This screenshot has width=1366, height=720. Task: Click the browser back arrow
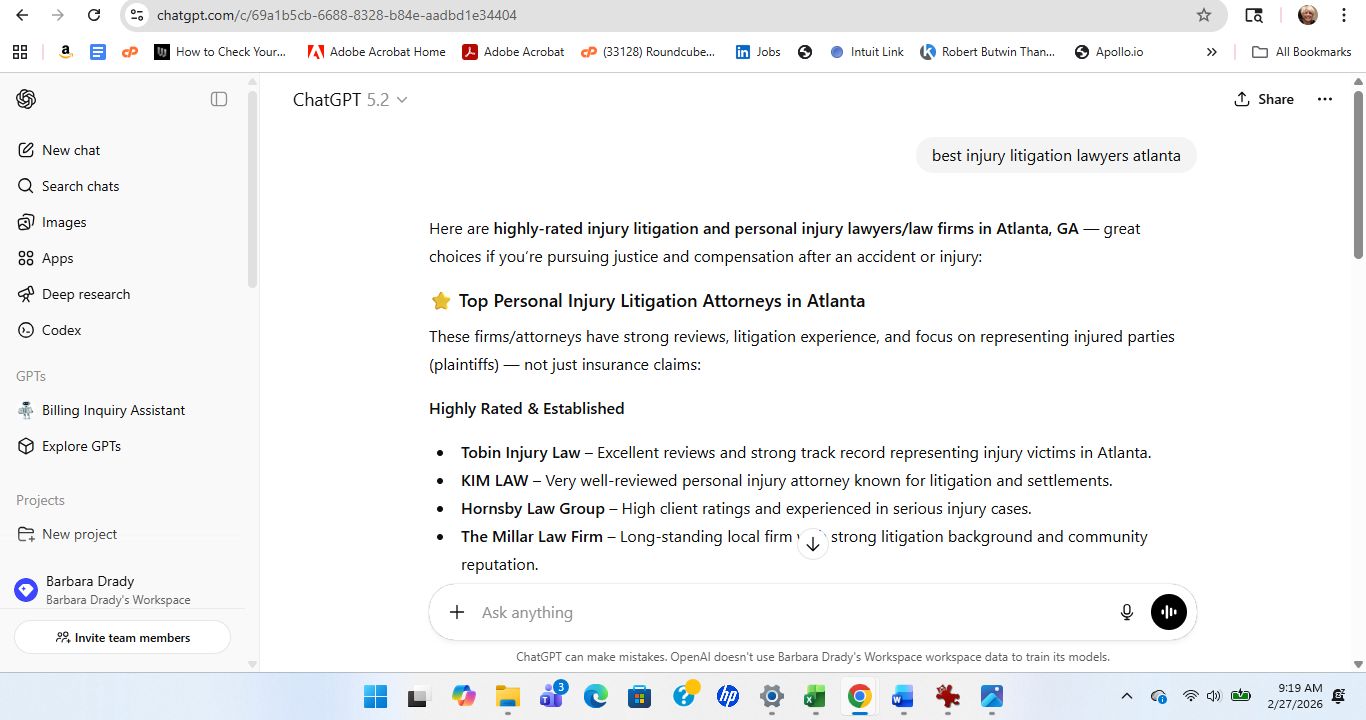tap(23, 15)
